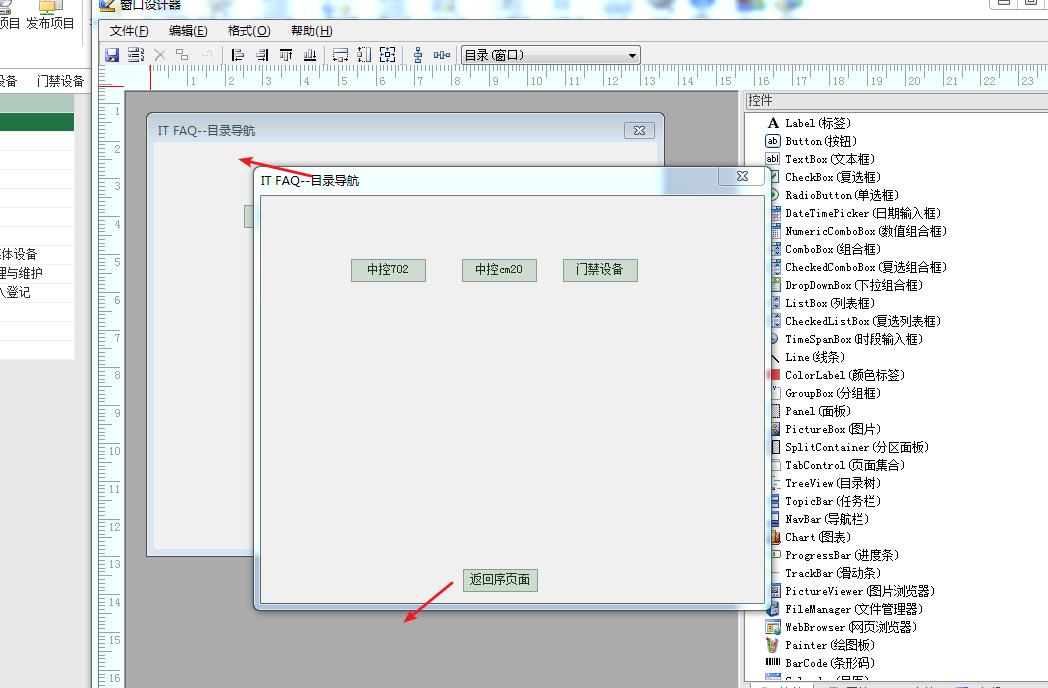Close the front IT FAQ--目录导航 window

click(x=742, y=176)
